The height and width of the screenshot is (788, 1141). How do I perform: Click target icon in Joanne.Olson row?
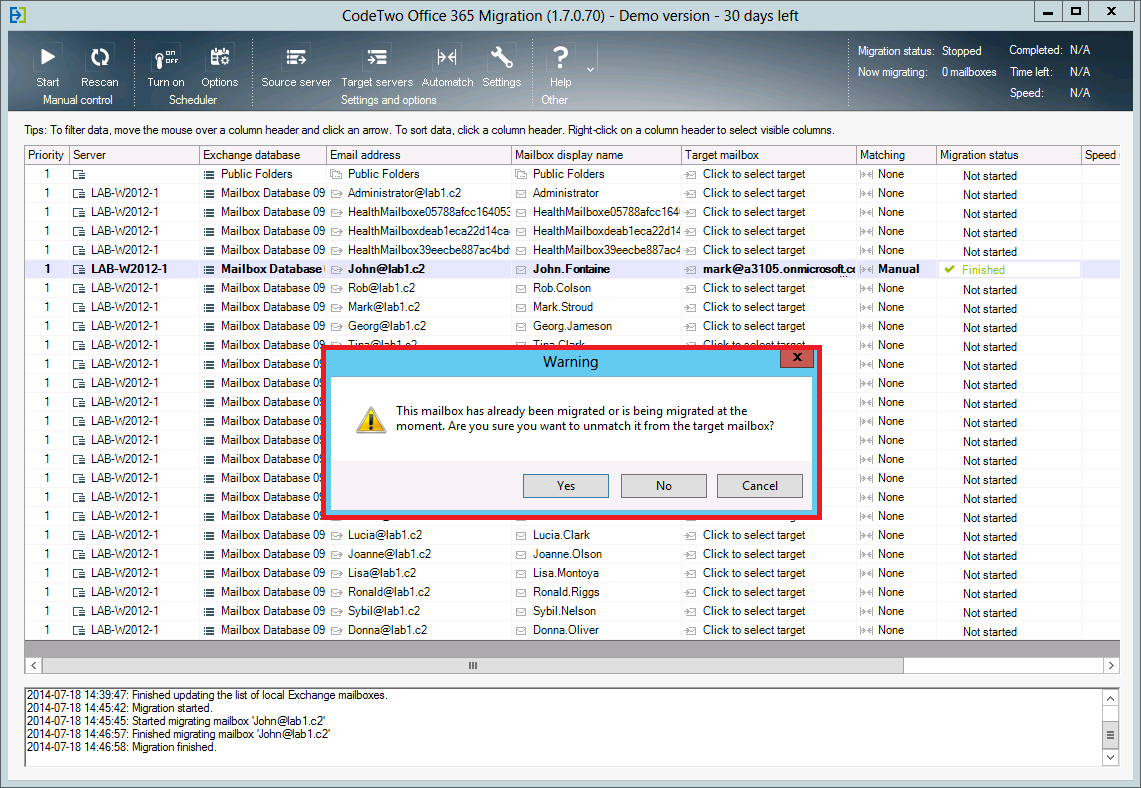coord(691,554)
